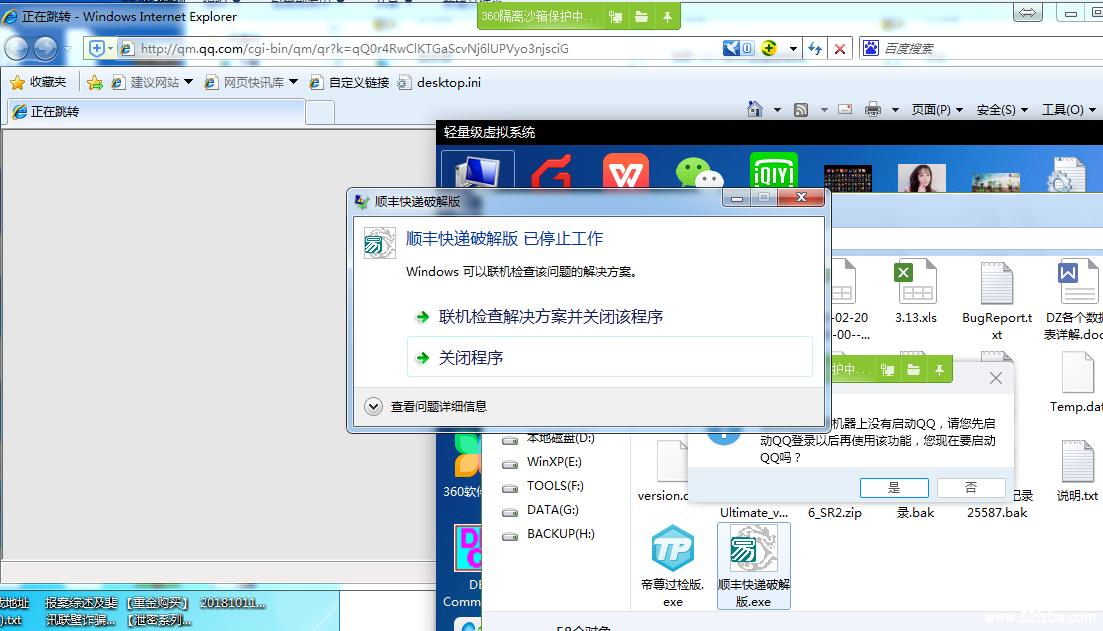The height and width of the screenshot is (631, 1103).
Task: Open the 建议网站 dropdown arrow
Action: 188,82
